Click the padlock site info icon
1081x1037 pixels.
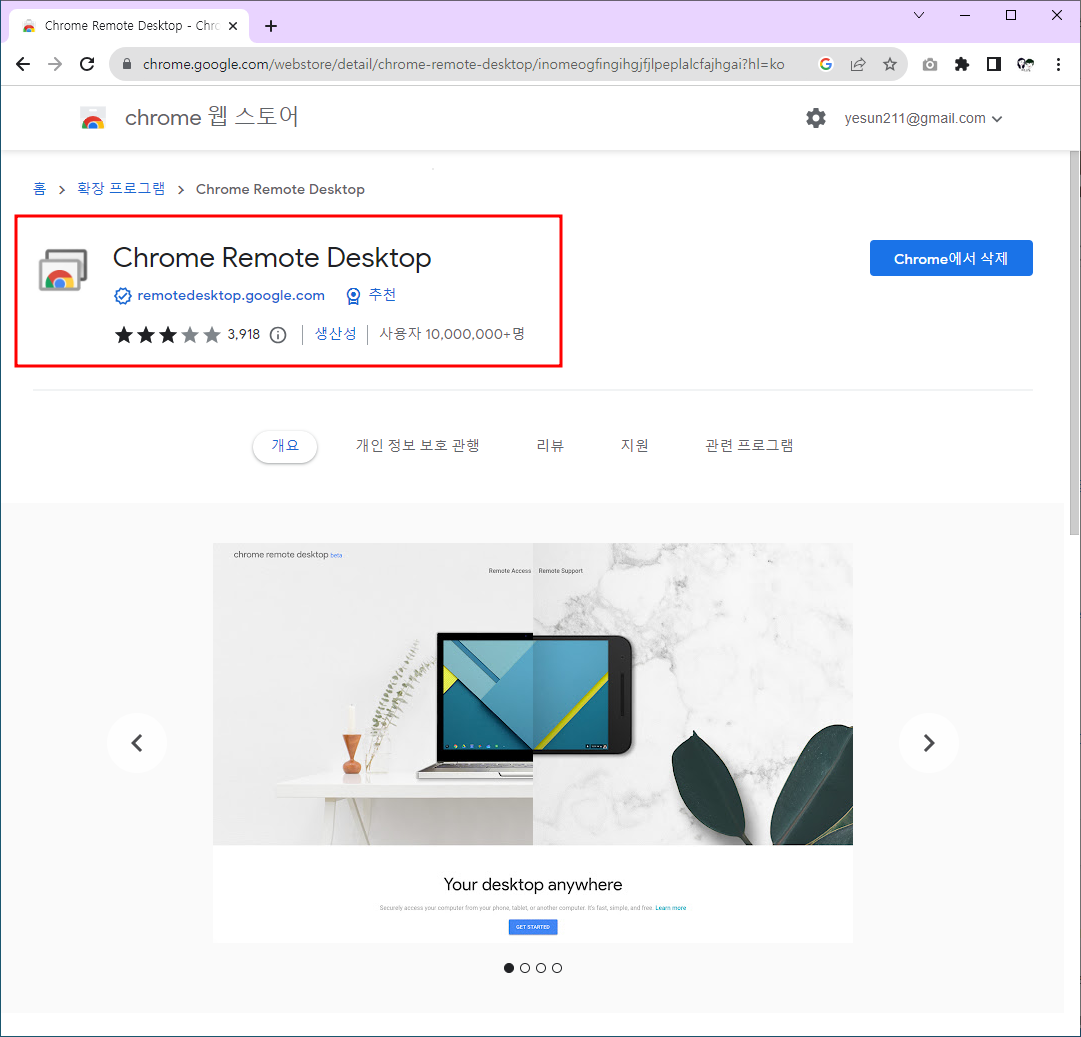pyautogui.click(x=127, y=64)
